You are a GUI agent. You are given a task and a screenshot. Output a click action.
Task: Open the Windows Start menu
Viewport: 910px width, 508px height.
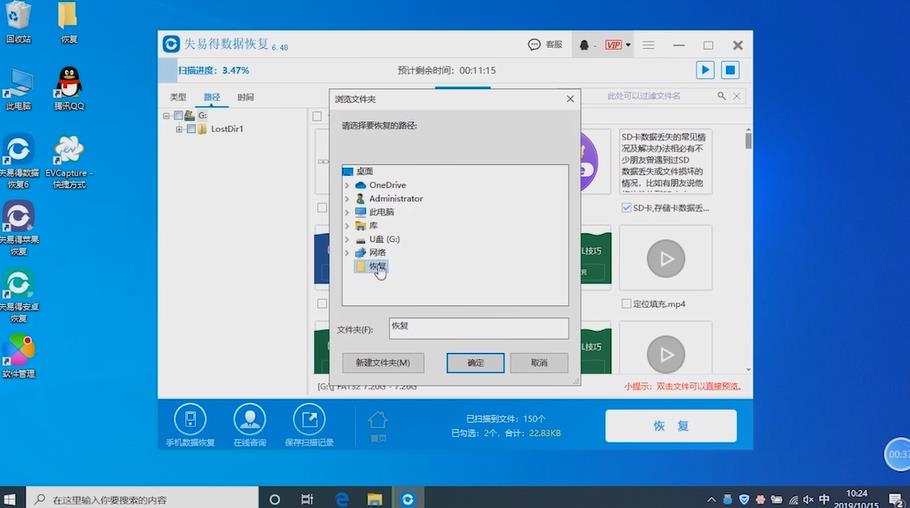coord(10,499)
